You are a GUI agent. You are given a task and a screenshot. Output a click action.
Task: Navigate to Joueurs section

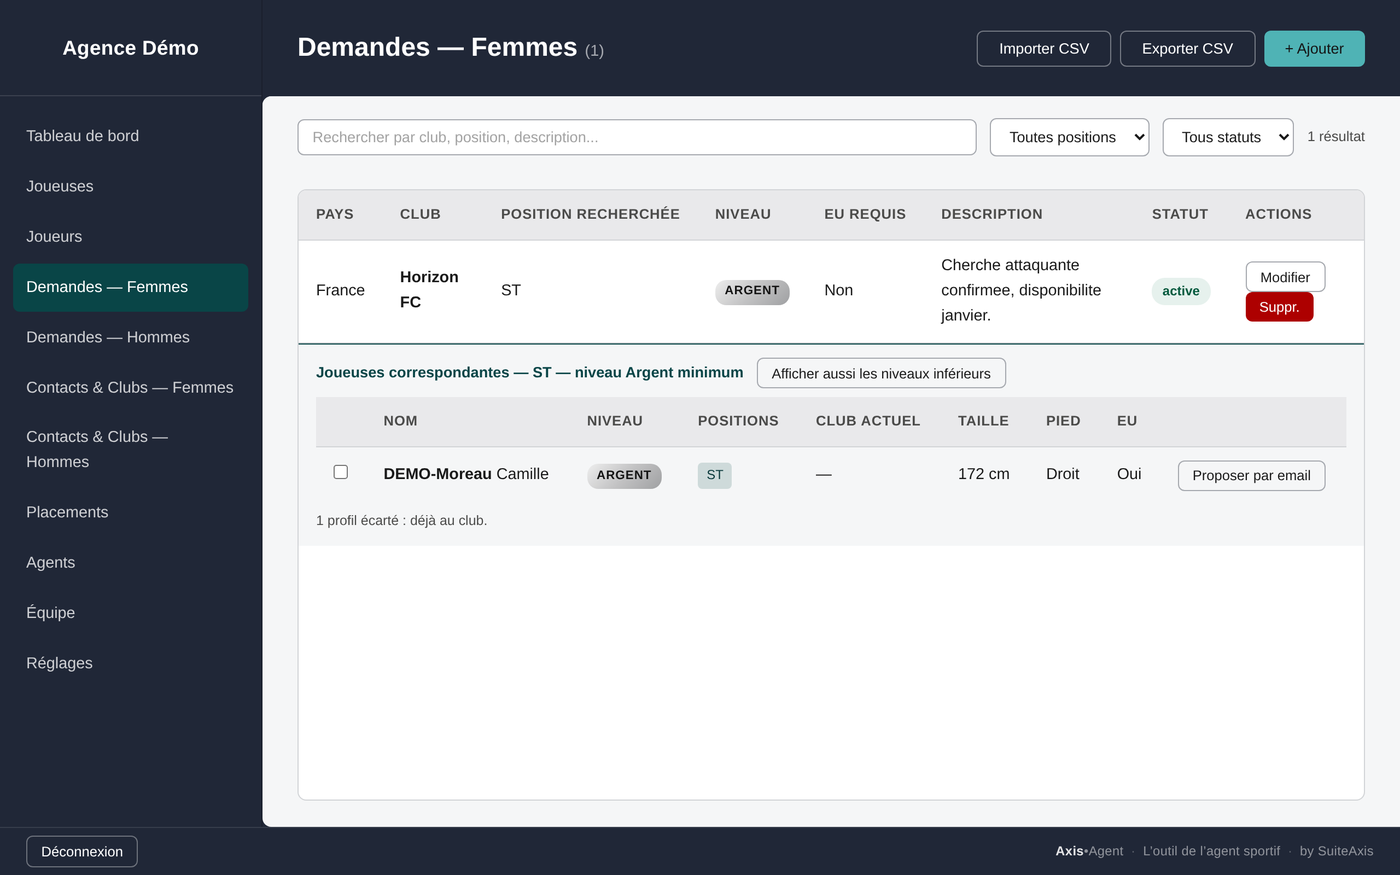(130, 236)
